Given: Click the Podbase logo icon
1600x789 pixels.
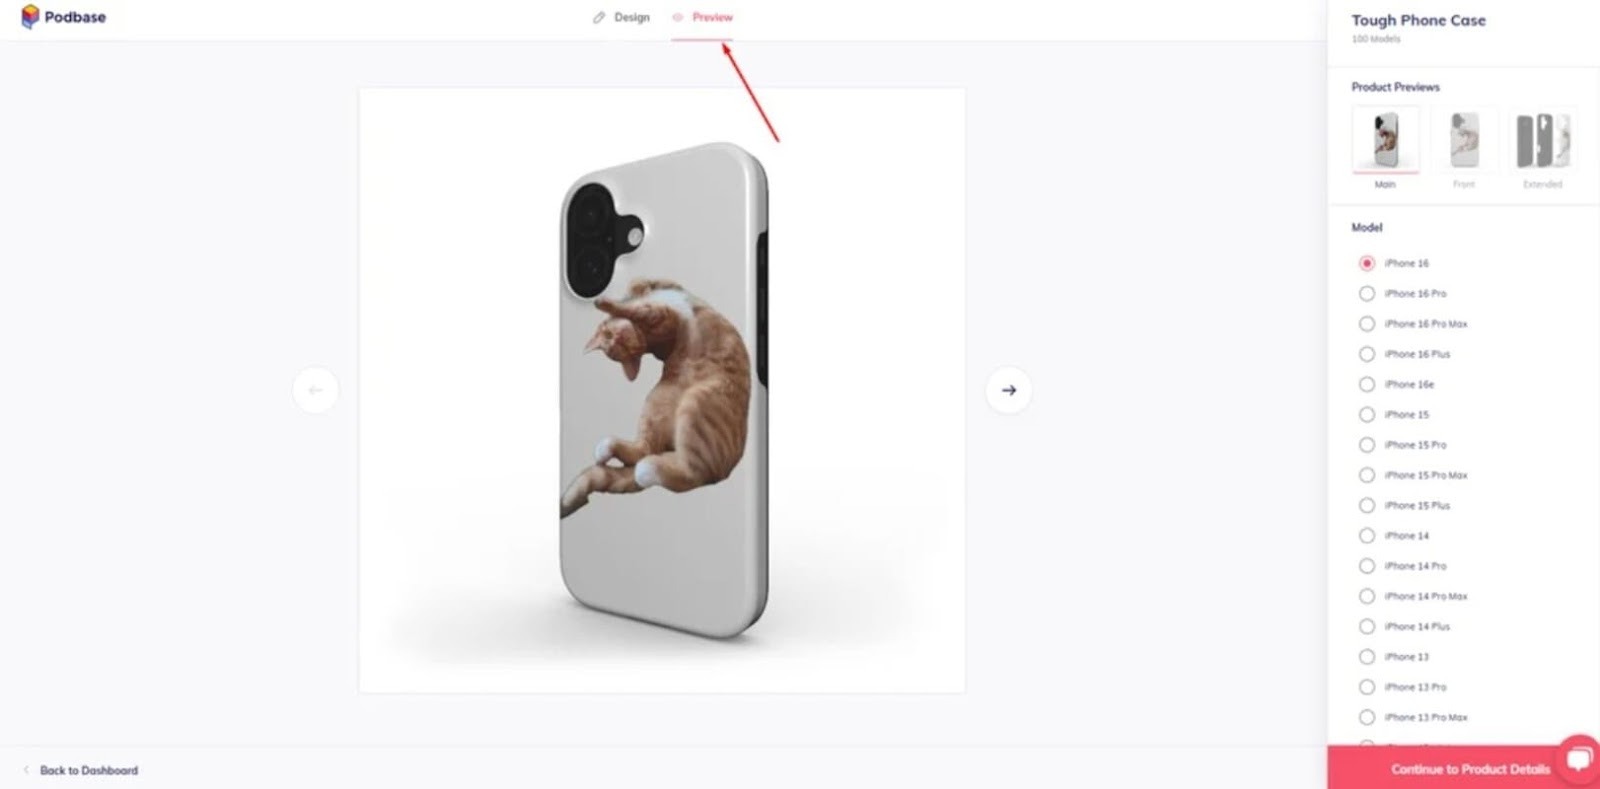Looking at the screenshot, I should tap(30, 16).
